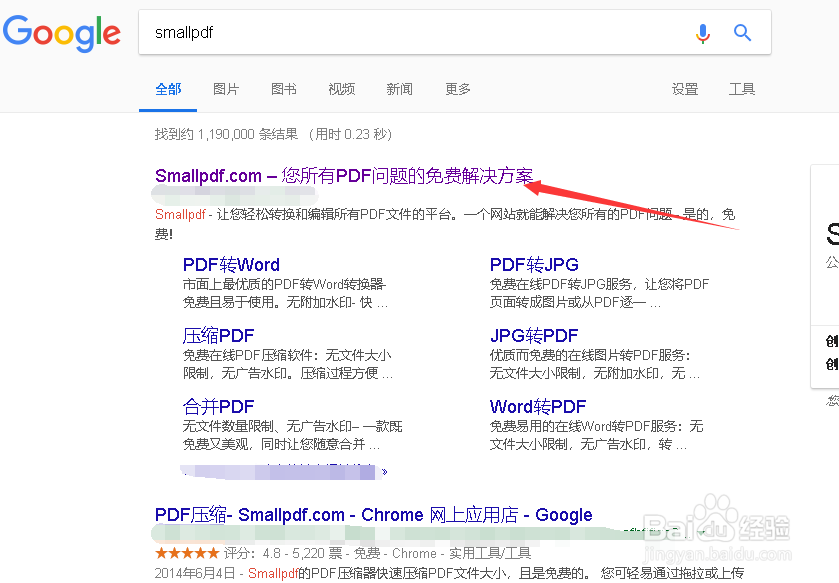
Task: Switch to the 图书 tab
Action: (284, 89)
